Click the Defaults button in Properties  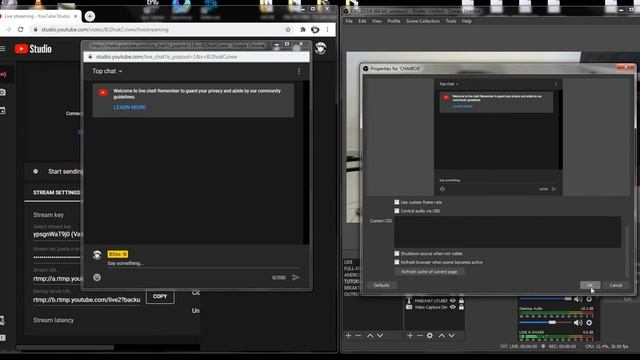point(381,285)
